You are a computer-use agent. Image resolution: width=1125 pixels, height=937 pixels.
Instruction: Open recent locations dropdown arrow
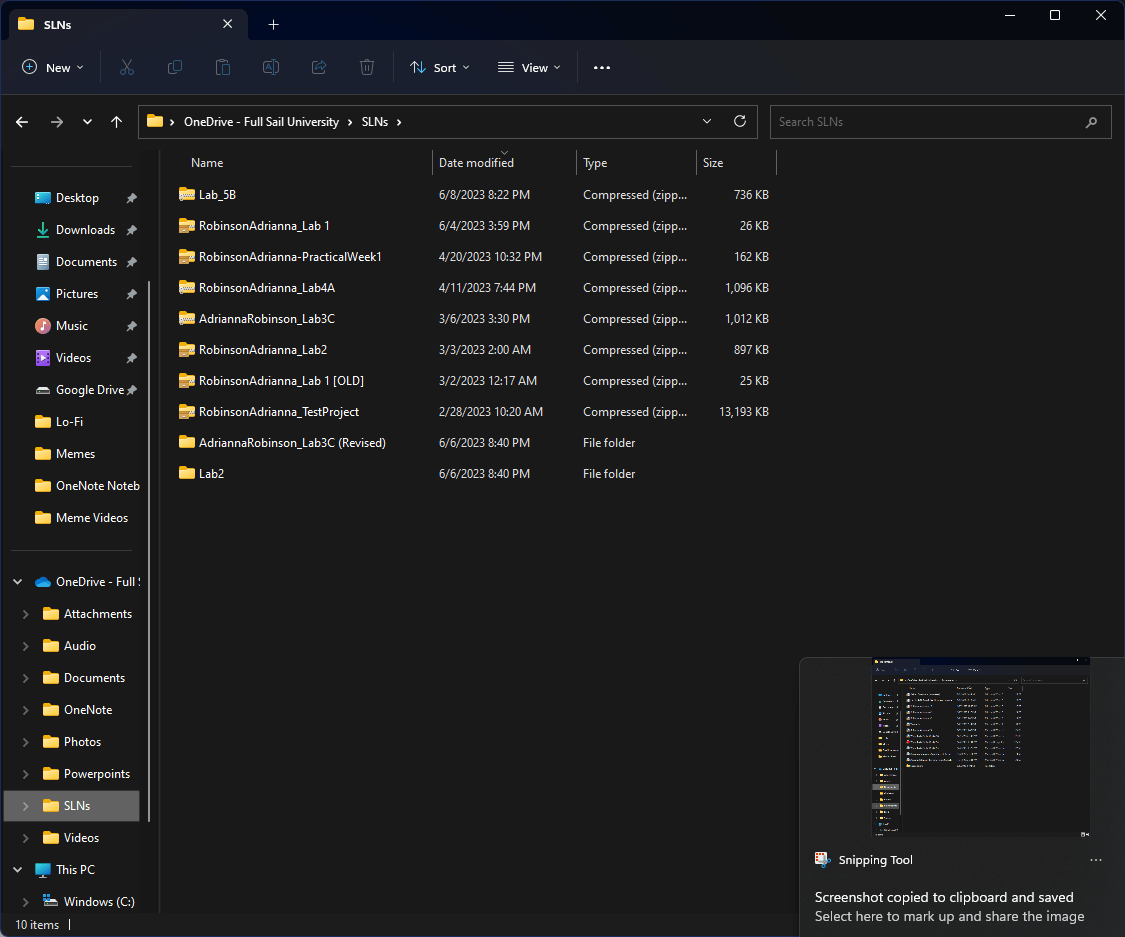click(87, 122)
